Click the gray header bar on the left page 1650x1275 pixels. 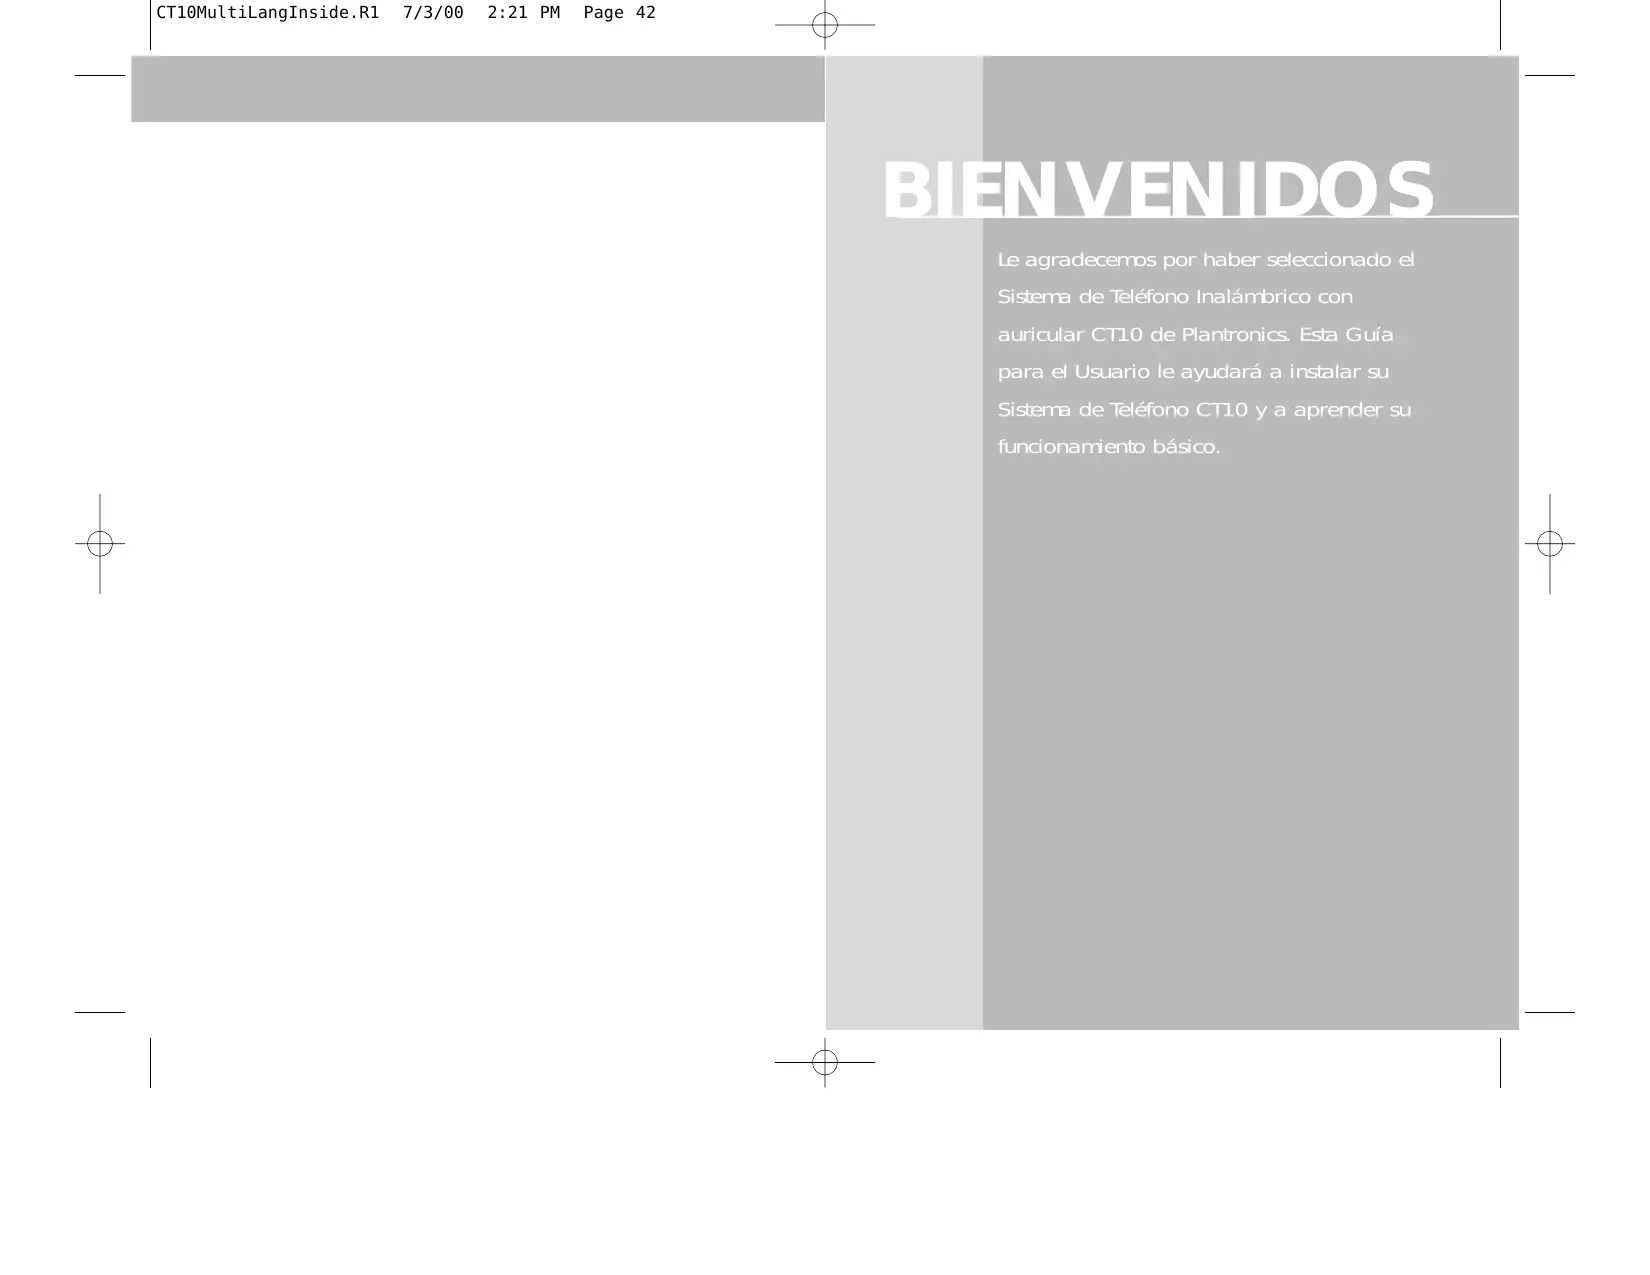click(477, 89)
